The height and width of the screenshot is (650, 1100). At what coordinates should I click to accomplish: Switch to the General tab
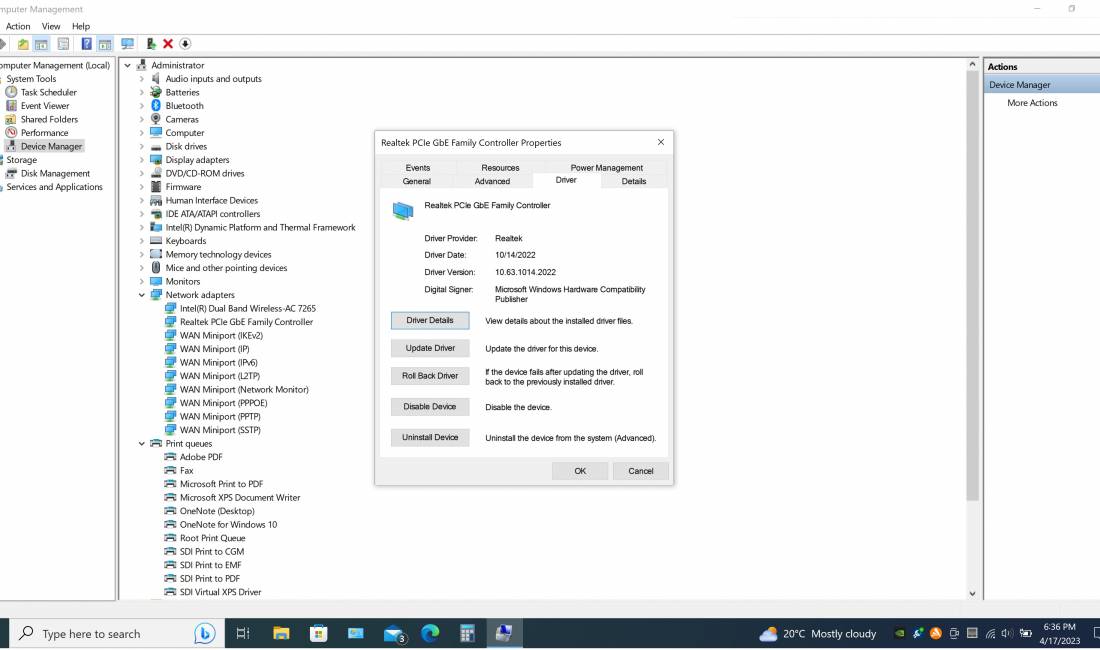click(417, 181)
